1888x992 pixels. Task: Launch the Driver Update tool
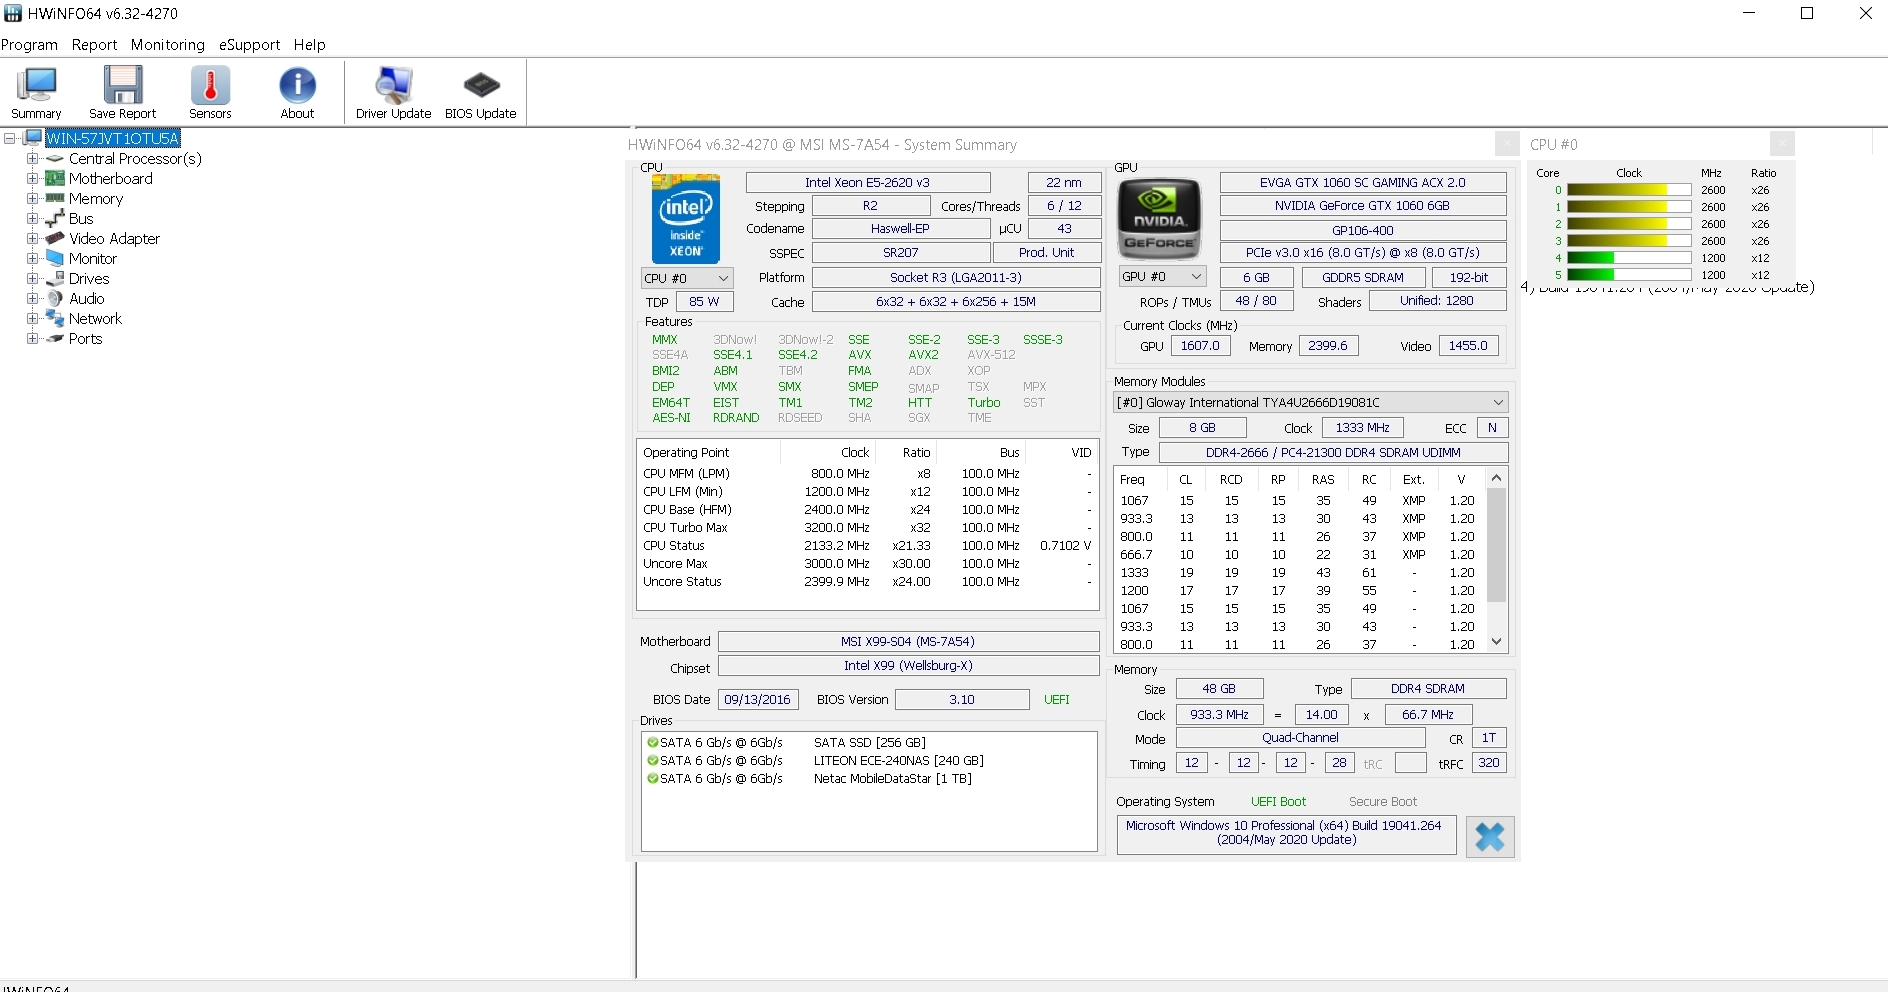point(393,92)
